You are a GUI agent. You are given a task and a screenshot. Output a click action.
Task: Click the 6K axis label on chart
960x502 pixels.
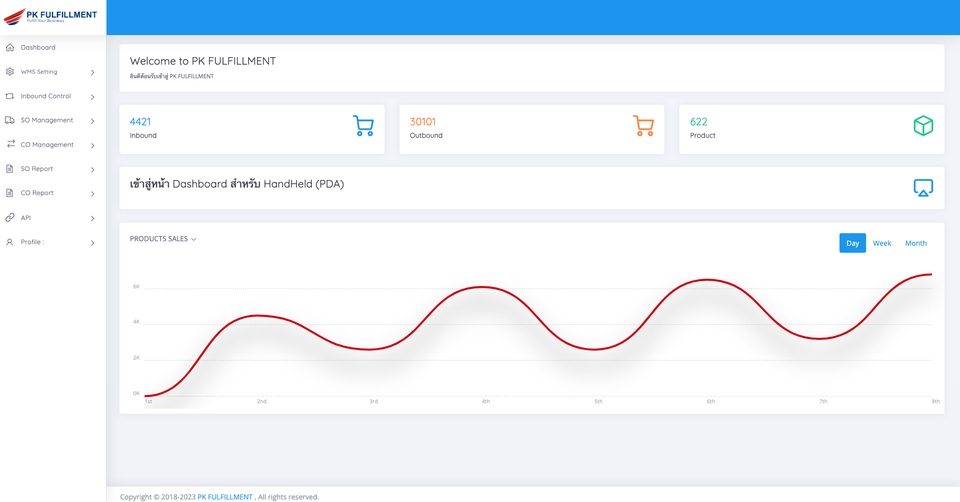point(136,287)
